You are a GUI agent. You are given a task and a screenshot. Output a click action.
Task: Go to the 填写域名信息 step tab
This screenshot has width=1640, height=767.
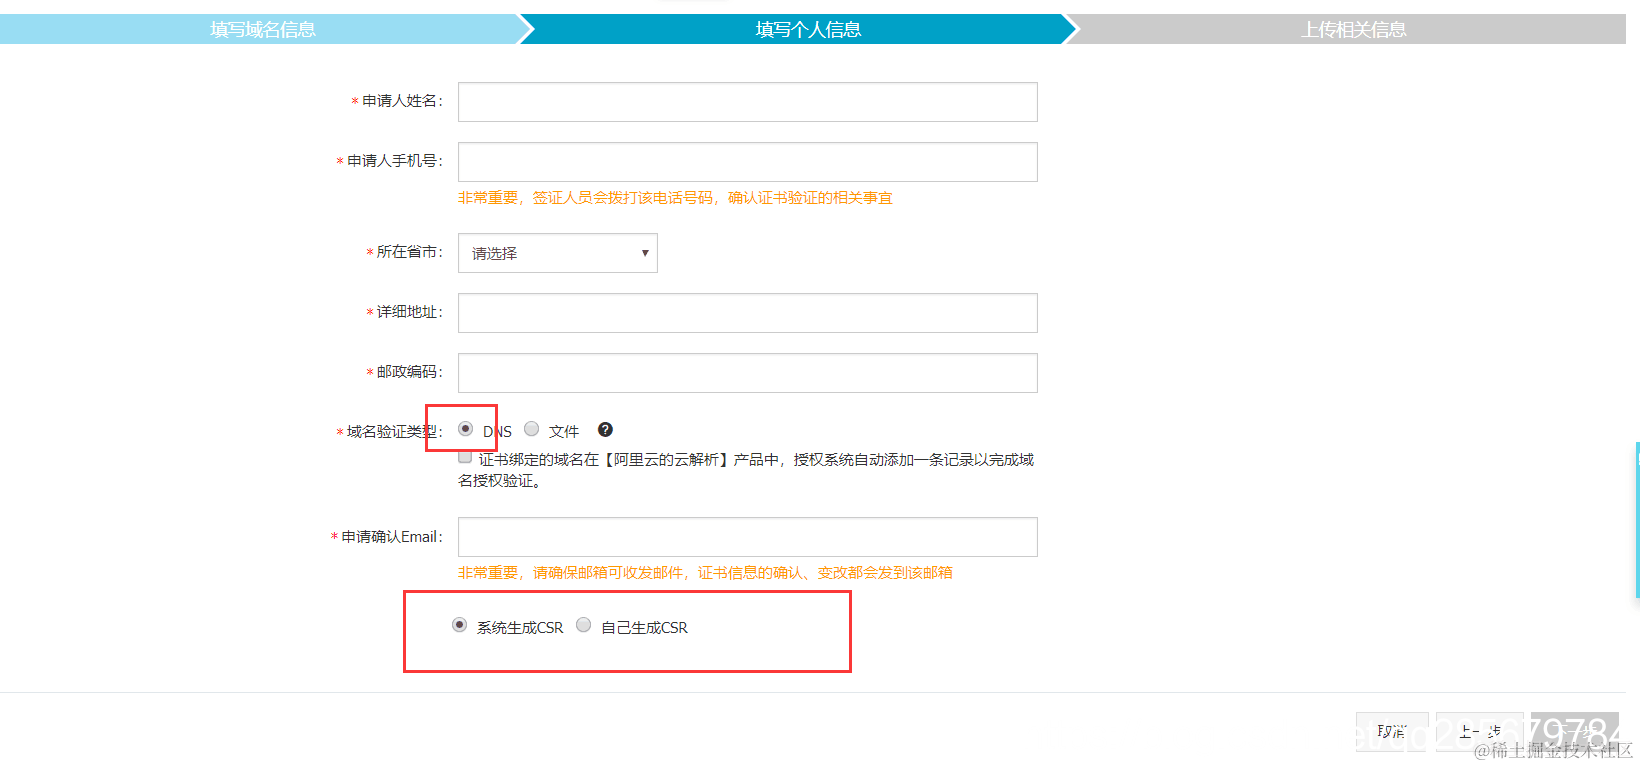point(263,29)
